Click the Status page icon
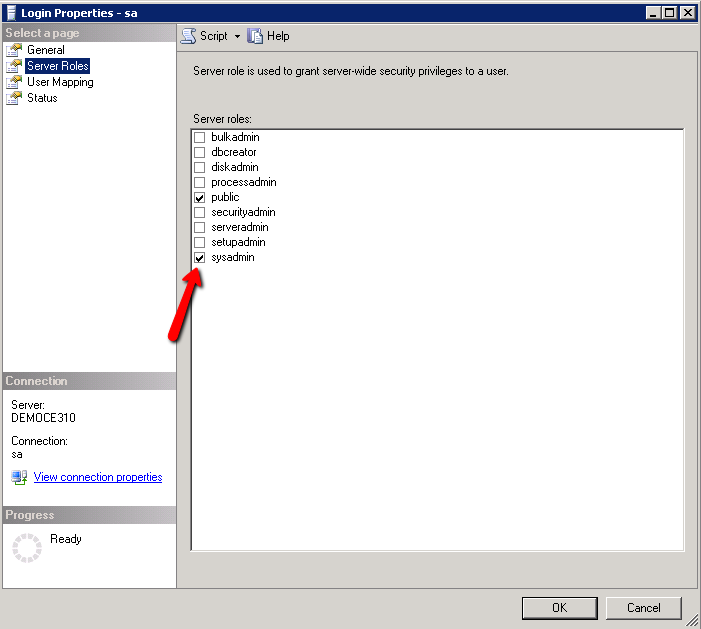701x629 pixels. (14, 98)
